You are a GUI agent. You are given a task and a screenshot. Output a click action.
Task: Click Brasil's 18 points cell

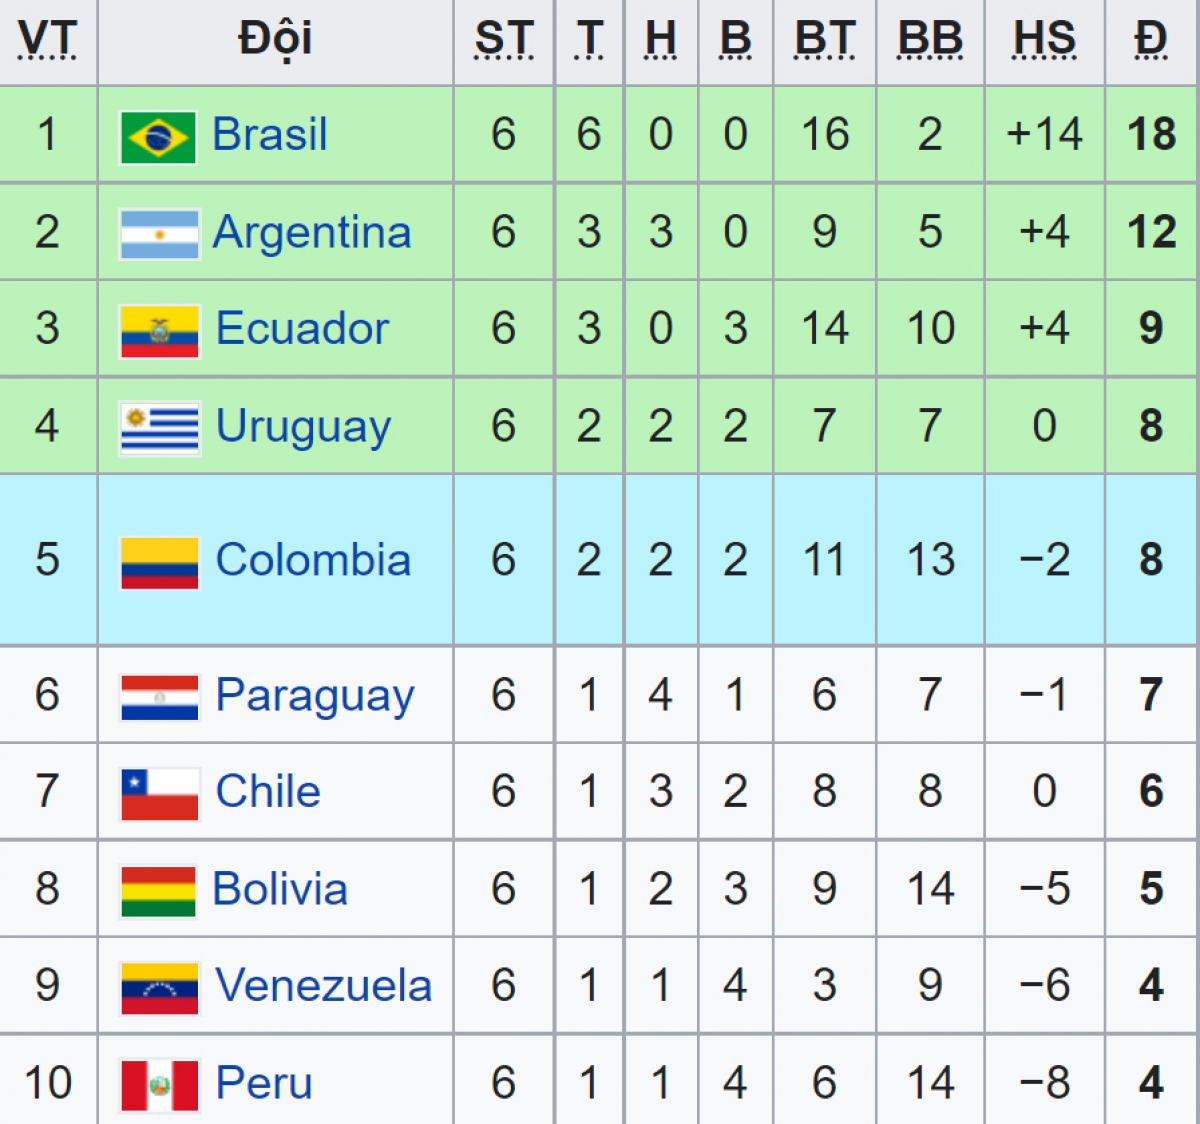tap(1151, 135)
